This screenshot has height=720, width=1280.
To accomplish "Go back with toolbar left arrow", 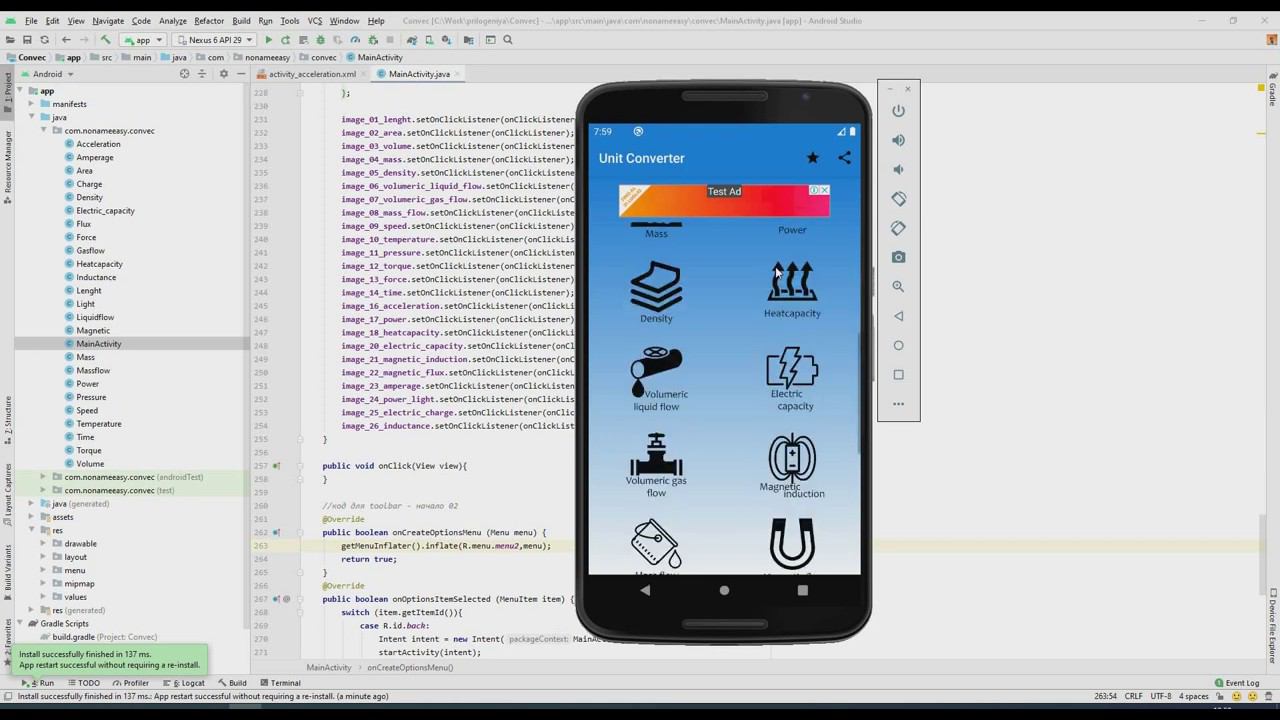I will pyautogui.click(x=66, y=40).
